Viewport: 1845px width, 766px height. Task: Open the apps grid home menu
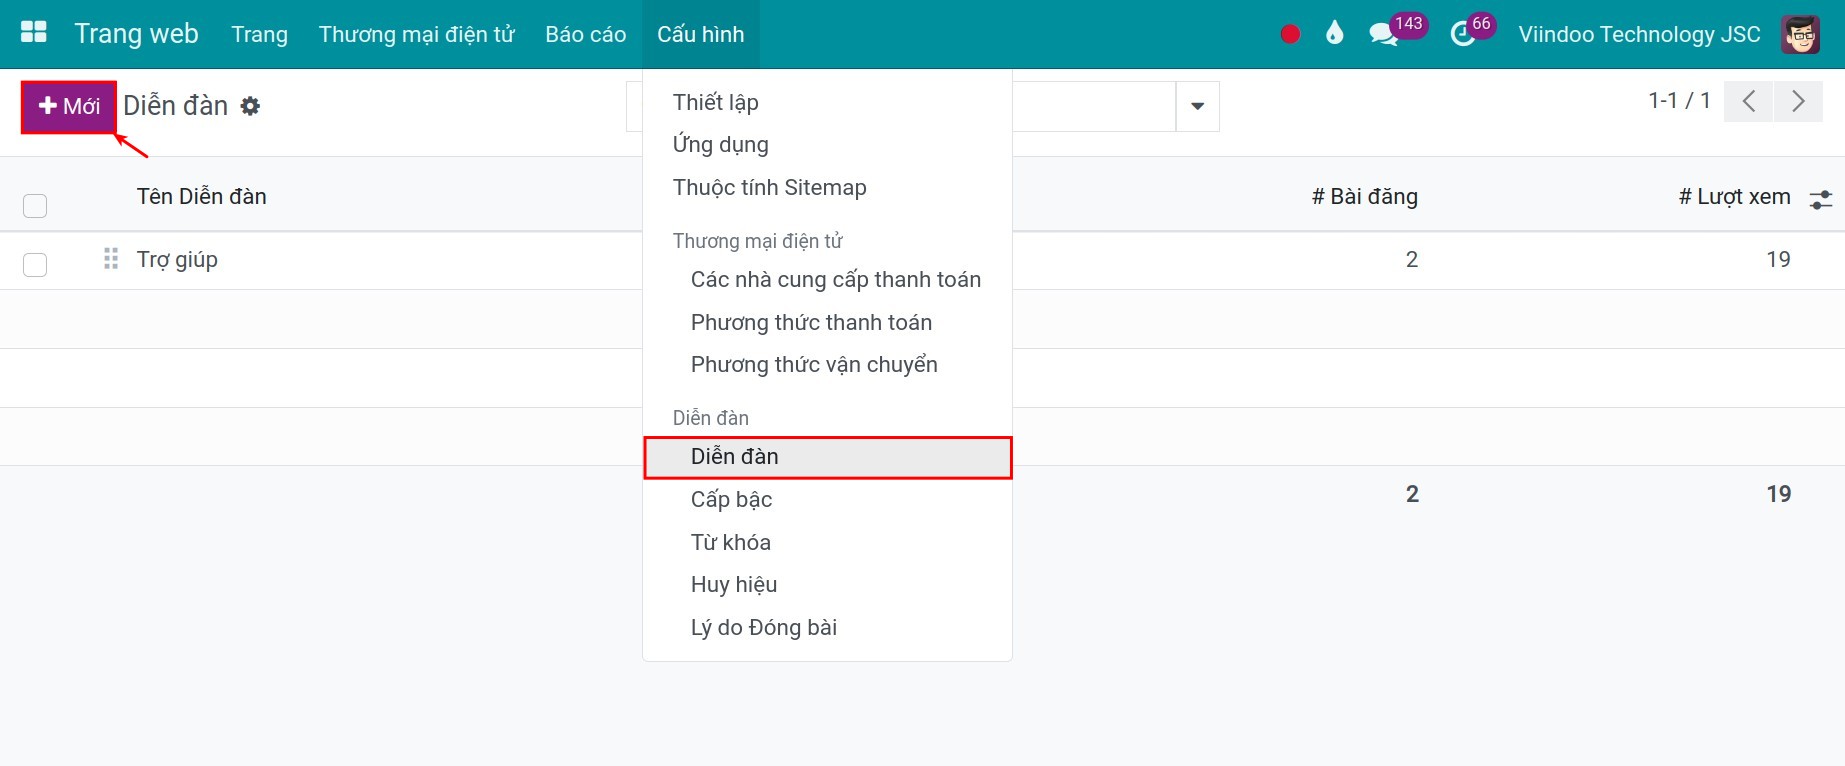[x=34, y=33]
